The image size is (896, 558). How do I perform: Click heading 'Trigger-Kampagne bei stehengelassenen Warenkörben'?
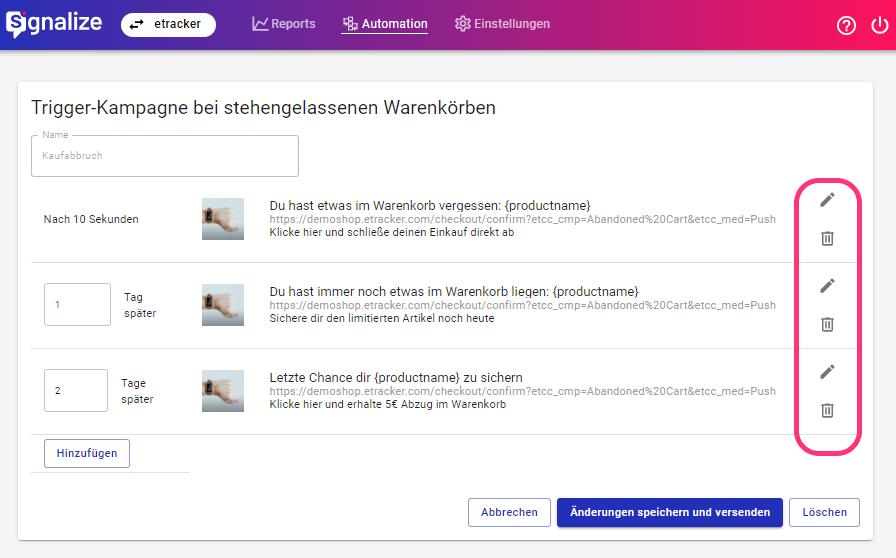coord(263,107)
